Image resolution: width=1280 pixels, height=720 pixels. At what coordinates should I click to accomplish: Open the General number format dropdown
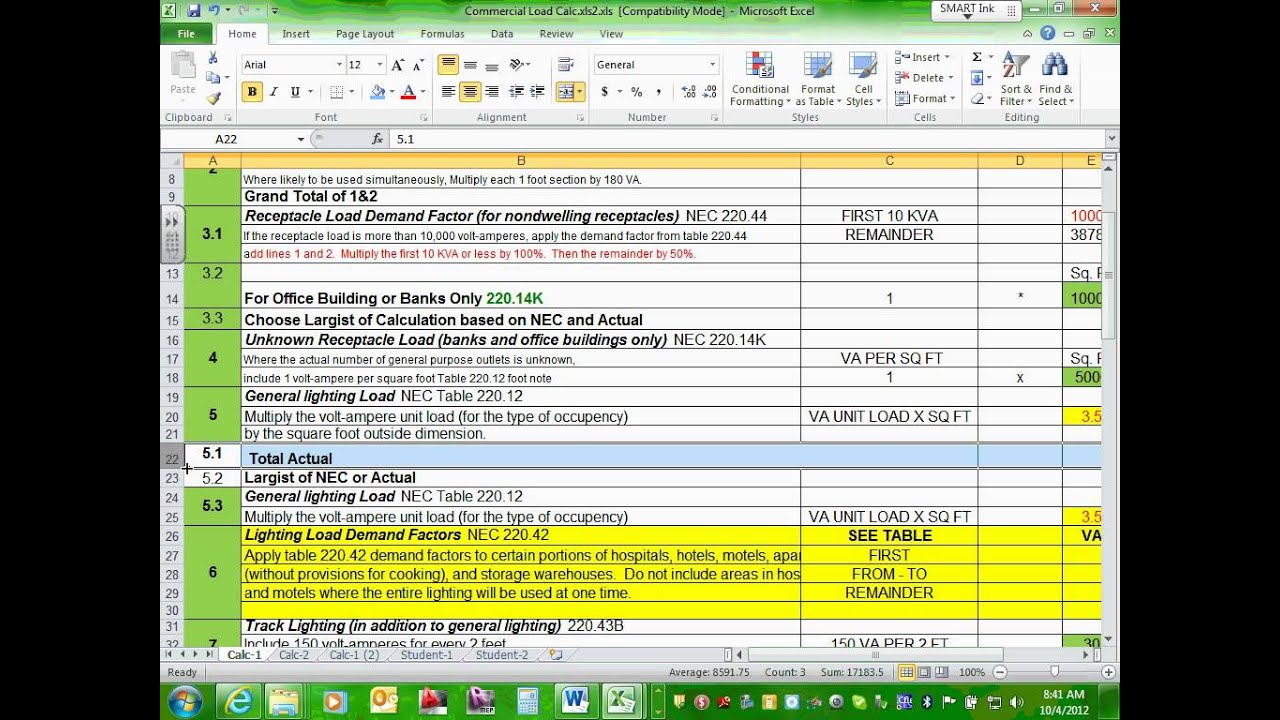tap(712, 65)
